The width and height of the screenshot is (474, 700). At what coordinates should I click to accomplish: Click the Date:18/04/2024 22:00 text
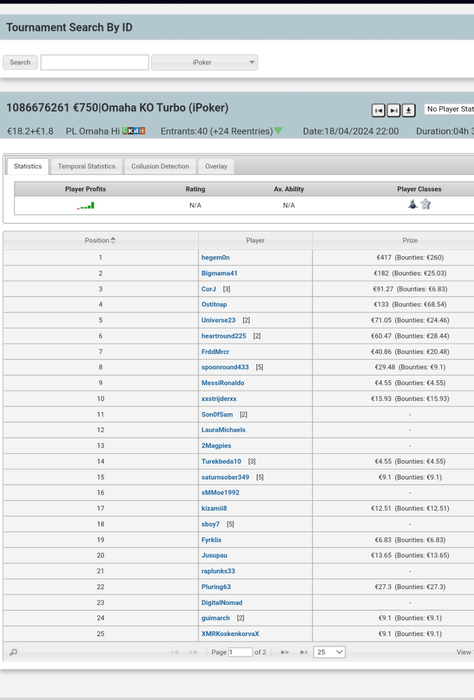pos(351,131)
